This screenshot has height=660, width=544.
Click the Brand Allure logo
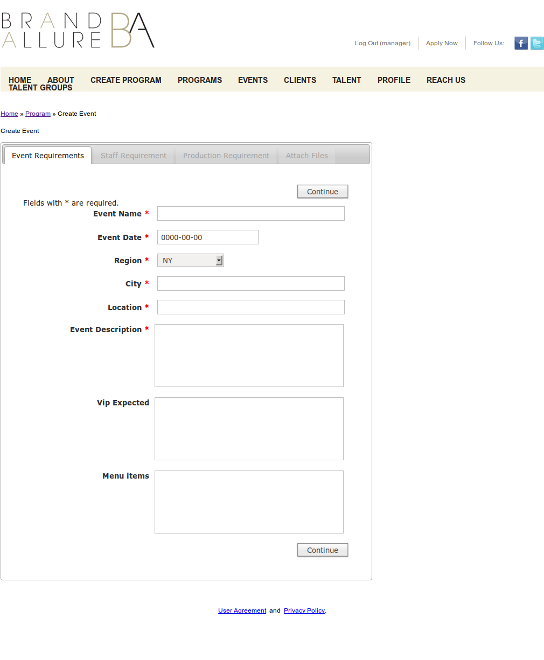tap(78, 30)
